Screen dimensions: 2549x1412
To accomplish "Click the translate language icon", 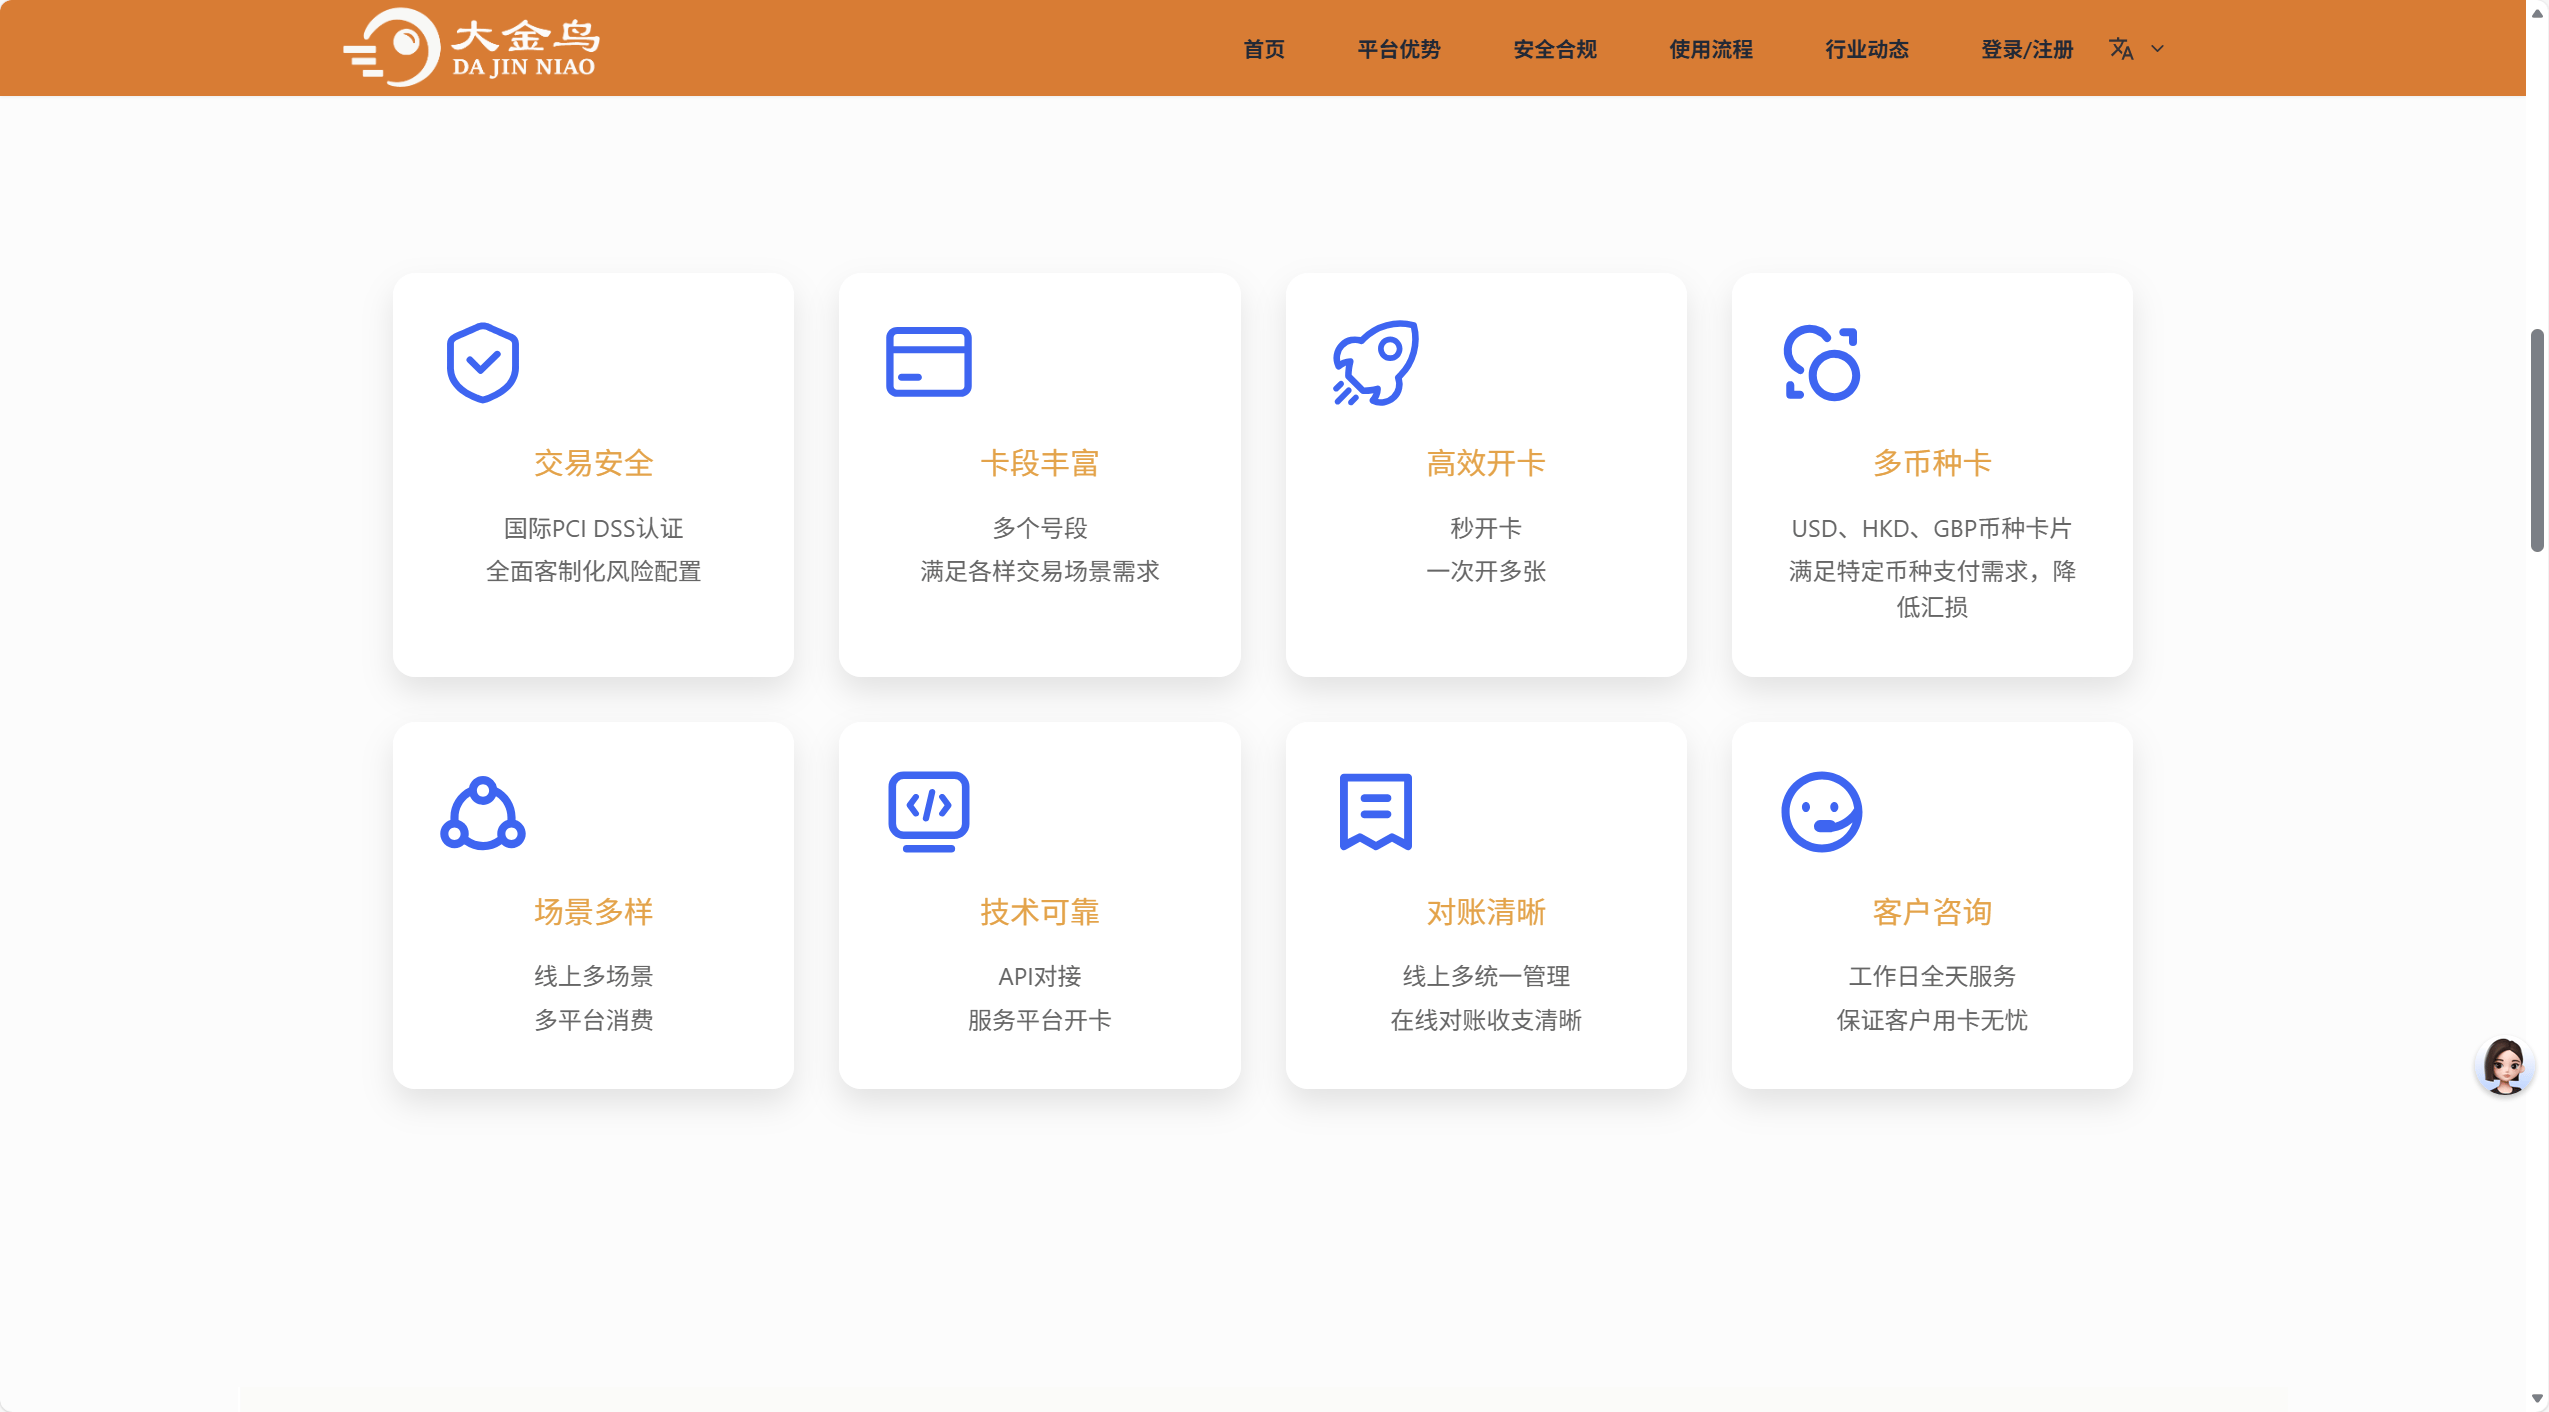I will [2121, 48].
